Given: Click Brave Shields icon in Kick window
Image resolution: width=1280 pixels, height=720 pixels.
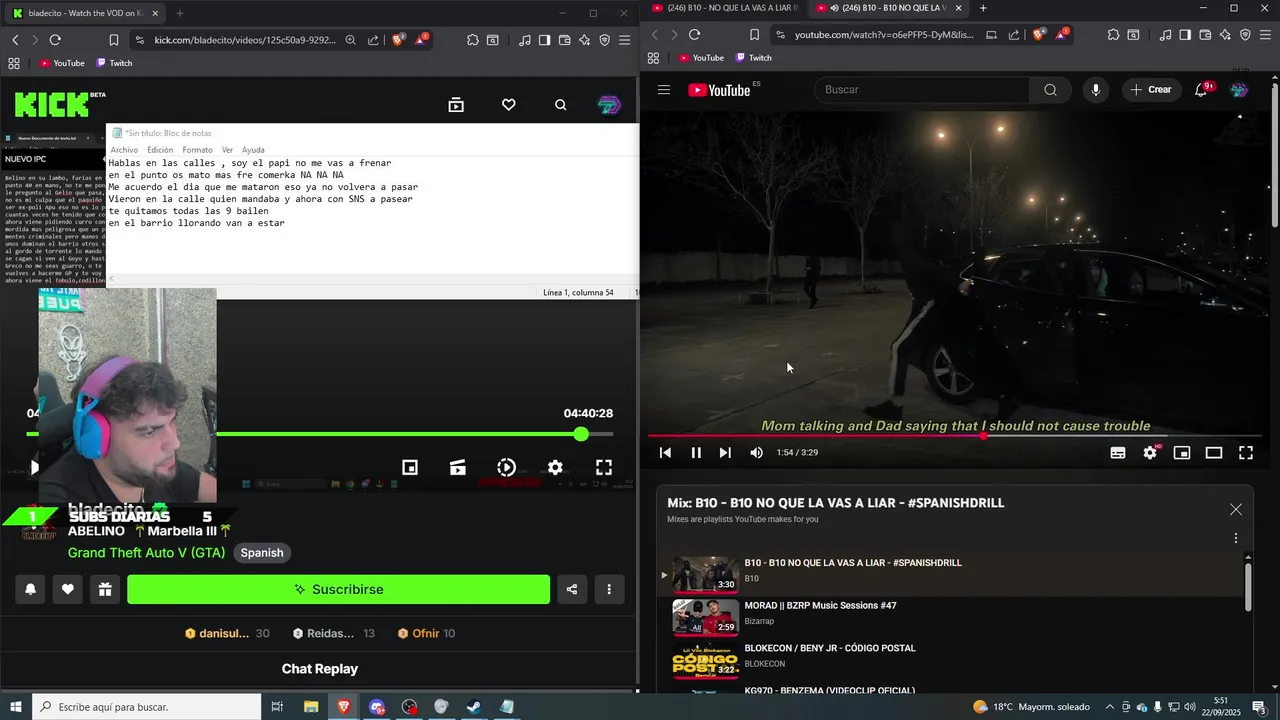Looking at the screenshot, I should pos(398,40).
